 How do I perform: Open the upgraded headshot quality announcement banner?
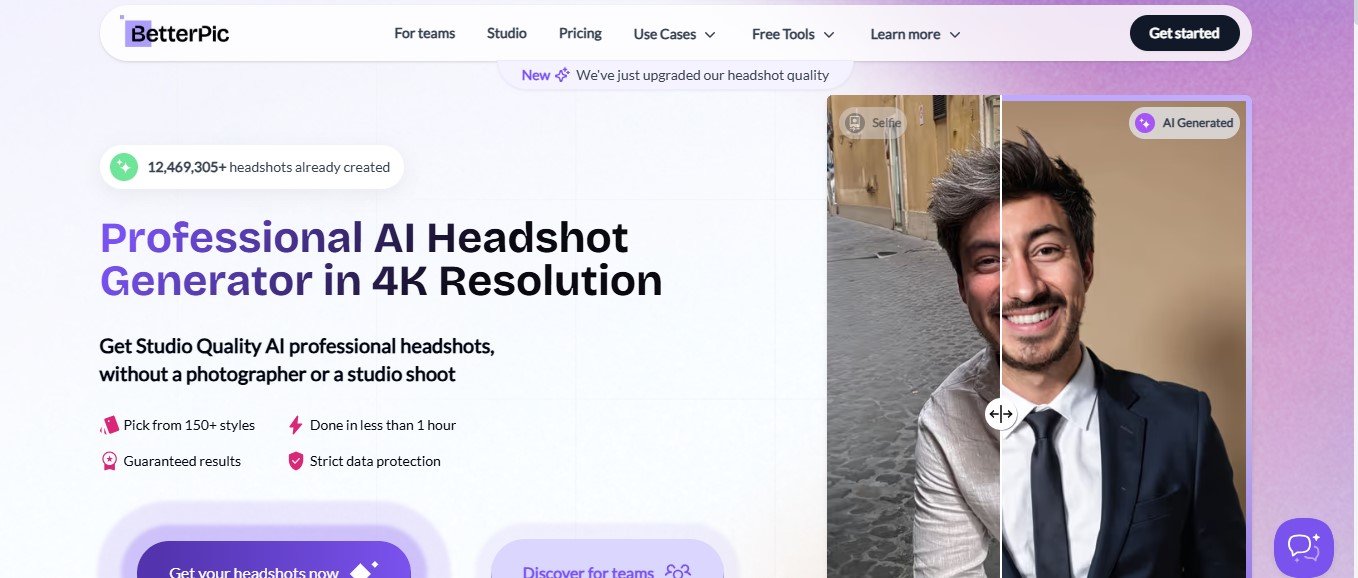676,75
